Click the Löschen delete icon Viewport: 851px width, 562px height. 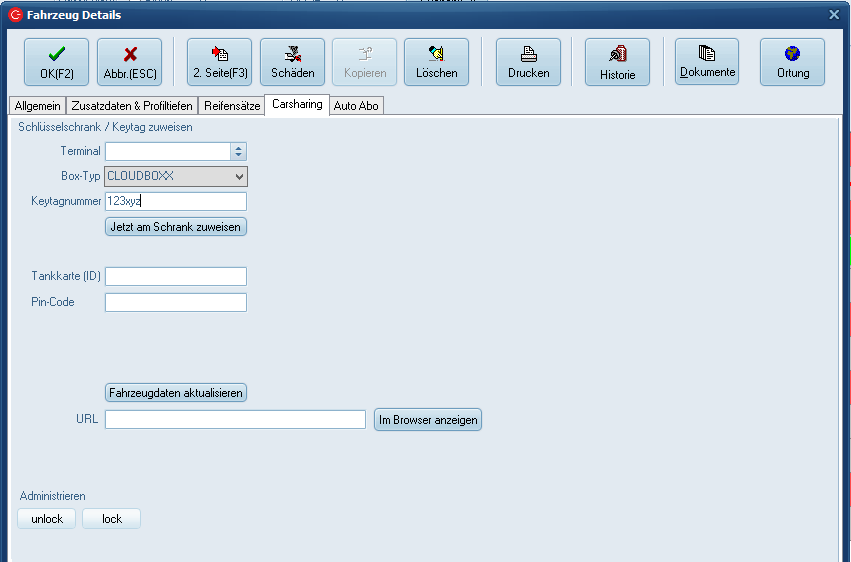click(x=436, y=62)
